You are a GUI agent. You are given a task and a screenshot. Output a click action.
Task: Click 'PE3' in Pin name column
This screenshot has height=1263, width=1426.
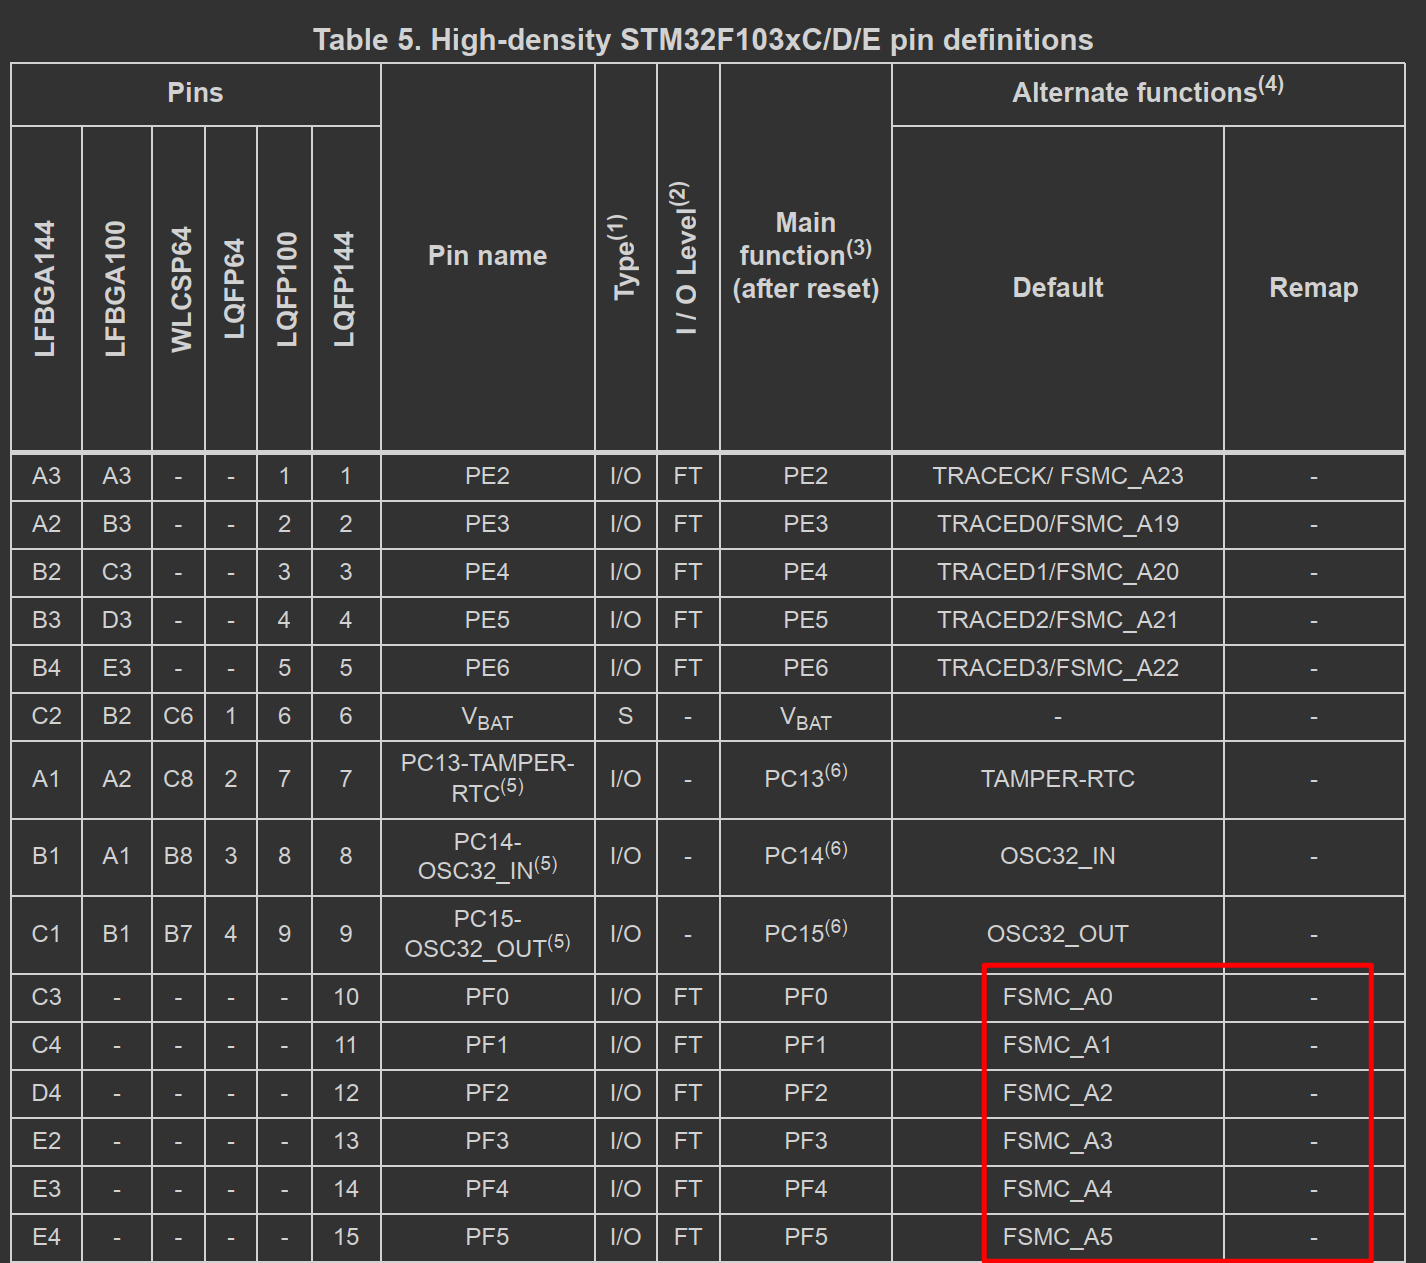[487, 524]
